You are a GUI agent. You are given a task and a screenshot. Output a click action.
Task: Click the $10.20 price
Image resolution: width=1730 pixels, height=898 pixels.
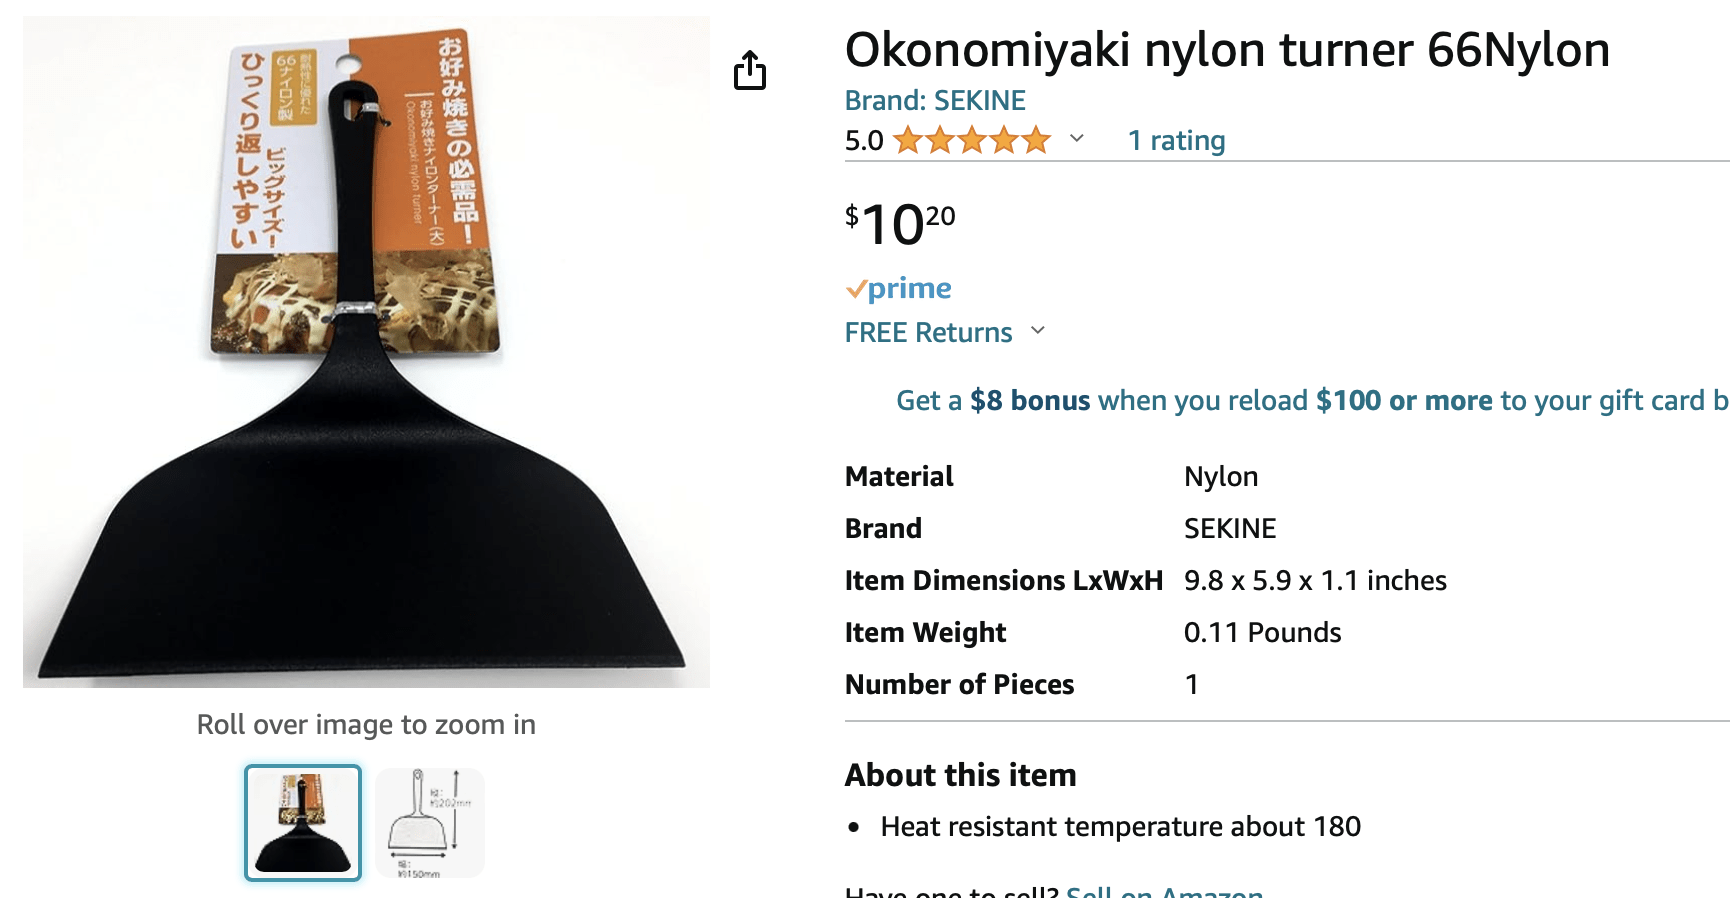[x=899, y=223]
